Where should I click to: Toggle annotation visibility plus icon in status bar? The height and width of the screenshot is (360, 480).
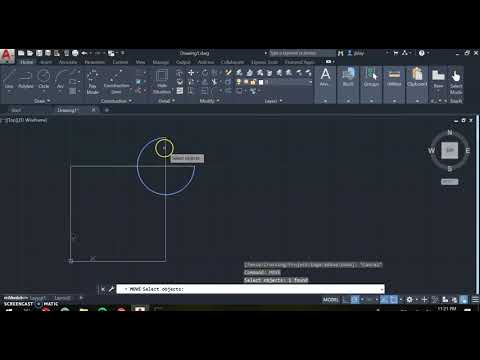click(x=424, y=300)
